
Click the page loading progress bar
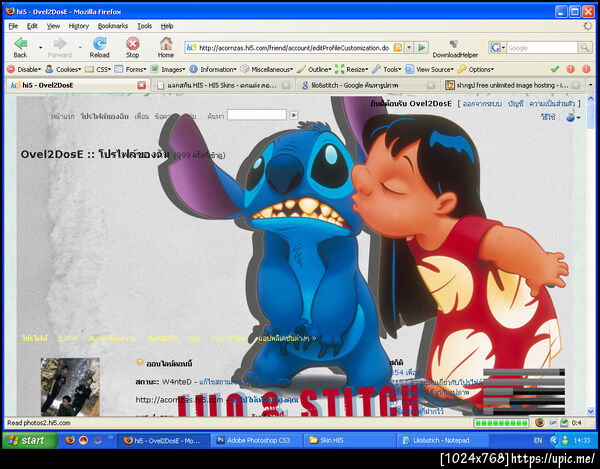(x=501, y=423)
